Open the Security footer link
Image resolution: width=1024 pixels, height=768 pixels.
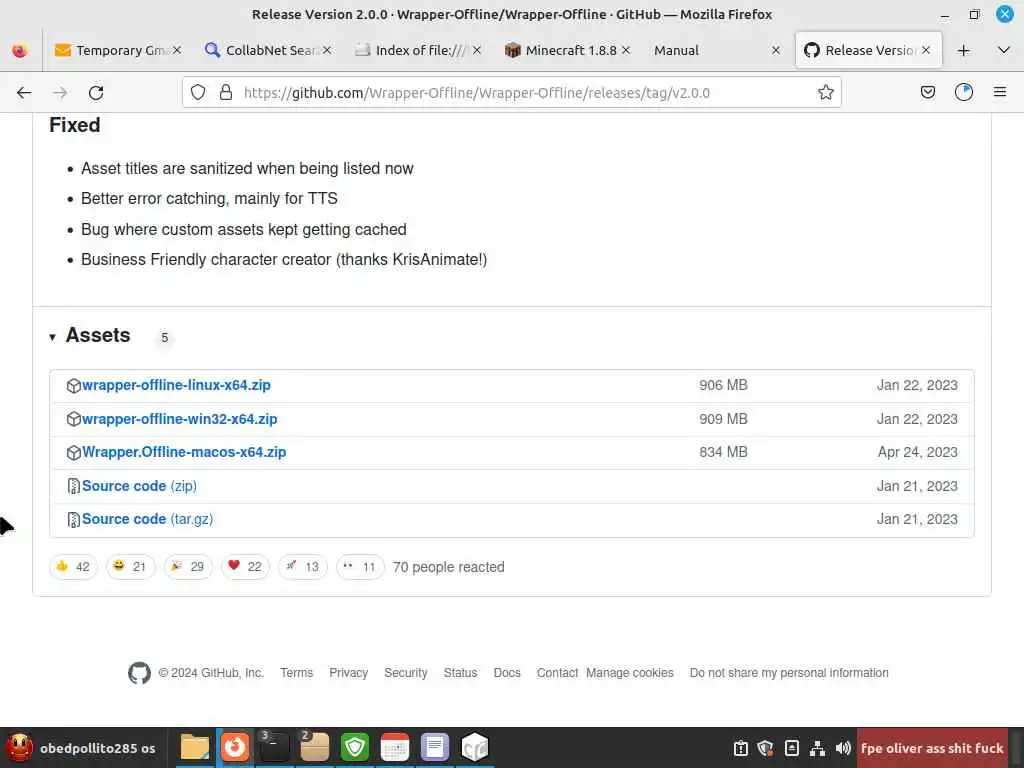(x=406, y=673)
